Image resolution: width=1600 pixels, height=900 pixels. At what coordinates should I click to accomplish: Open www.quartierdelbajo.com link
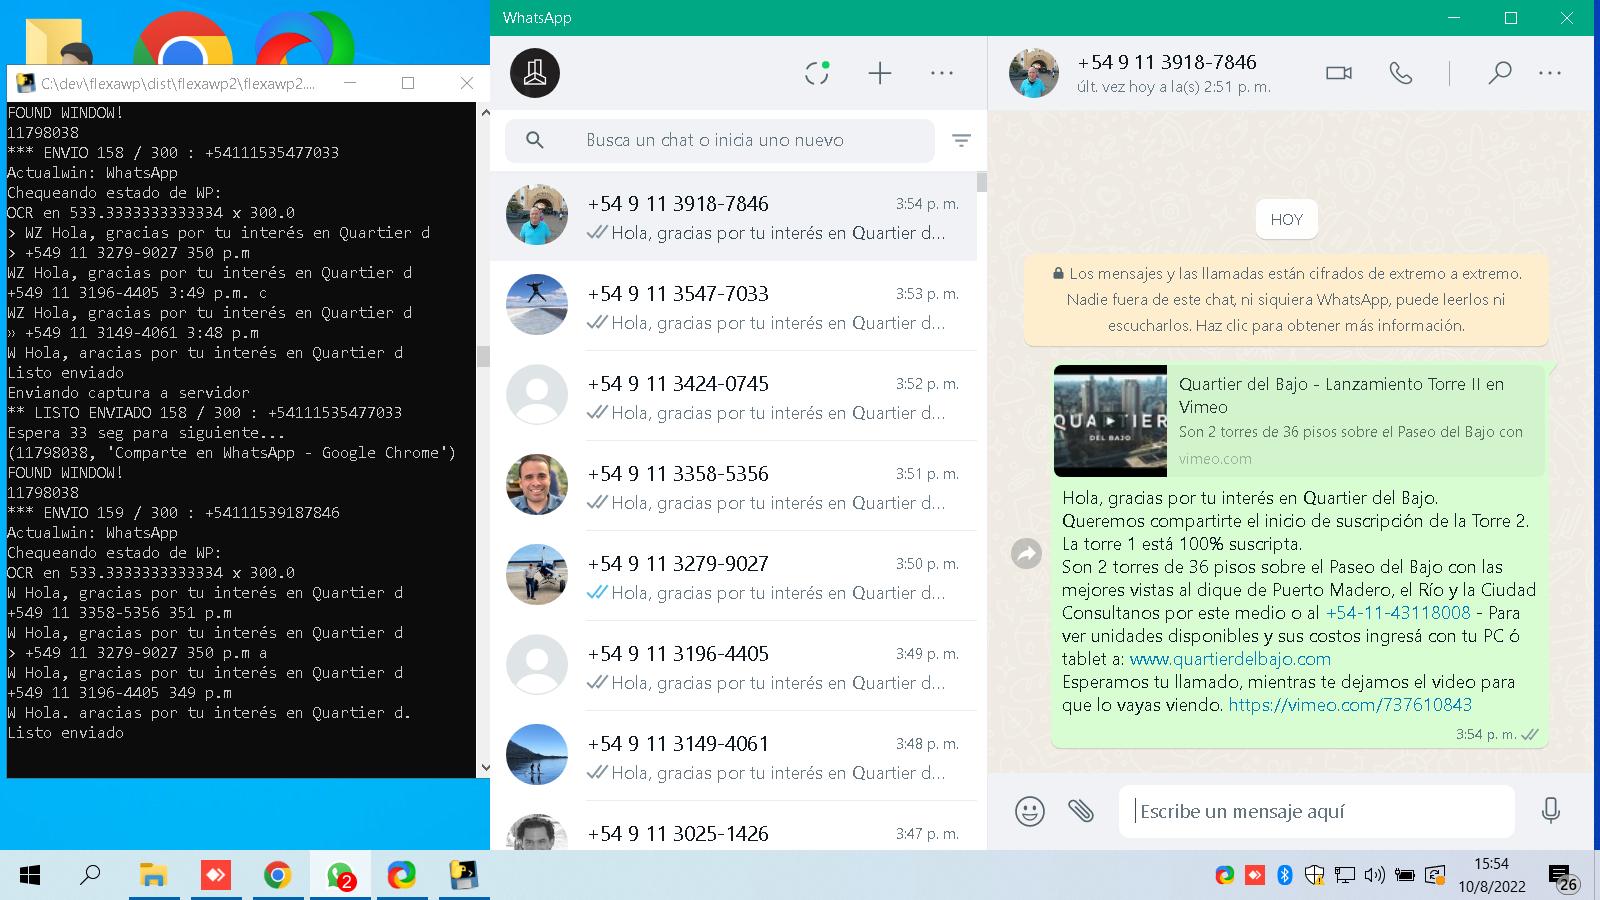(x=1230, y=659)
